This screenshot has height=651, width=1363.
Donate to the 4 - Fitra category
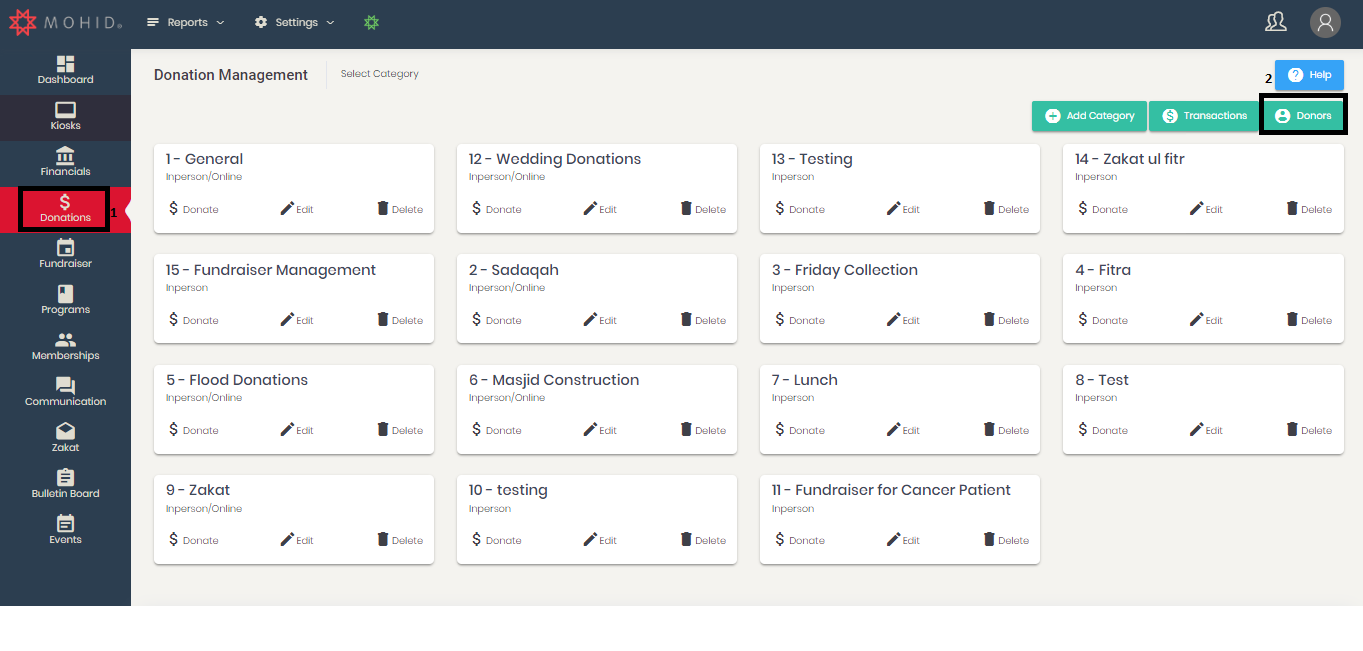click(x=1102, y=320)
